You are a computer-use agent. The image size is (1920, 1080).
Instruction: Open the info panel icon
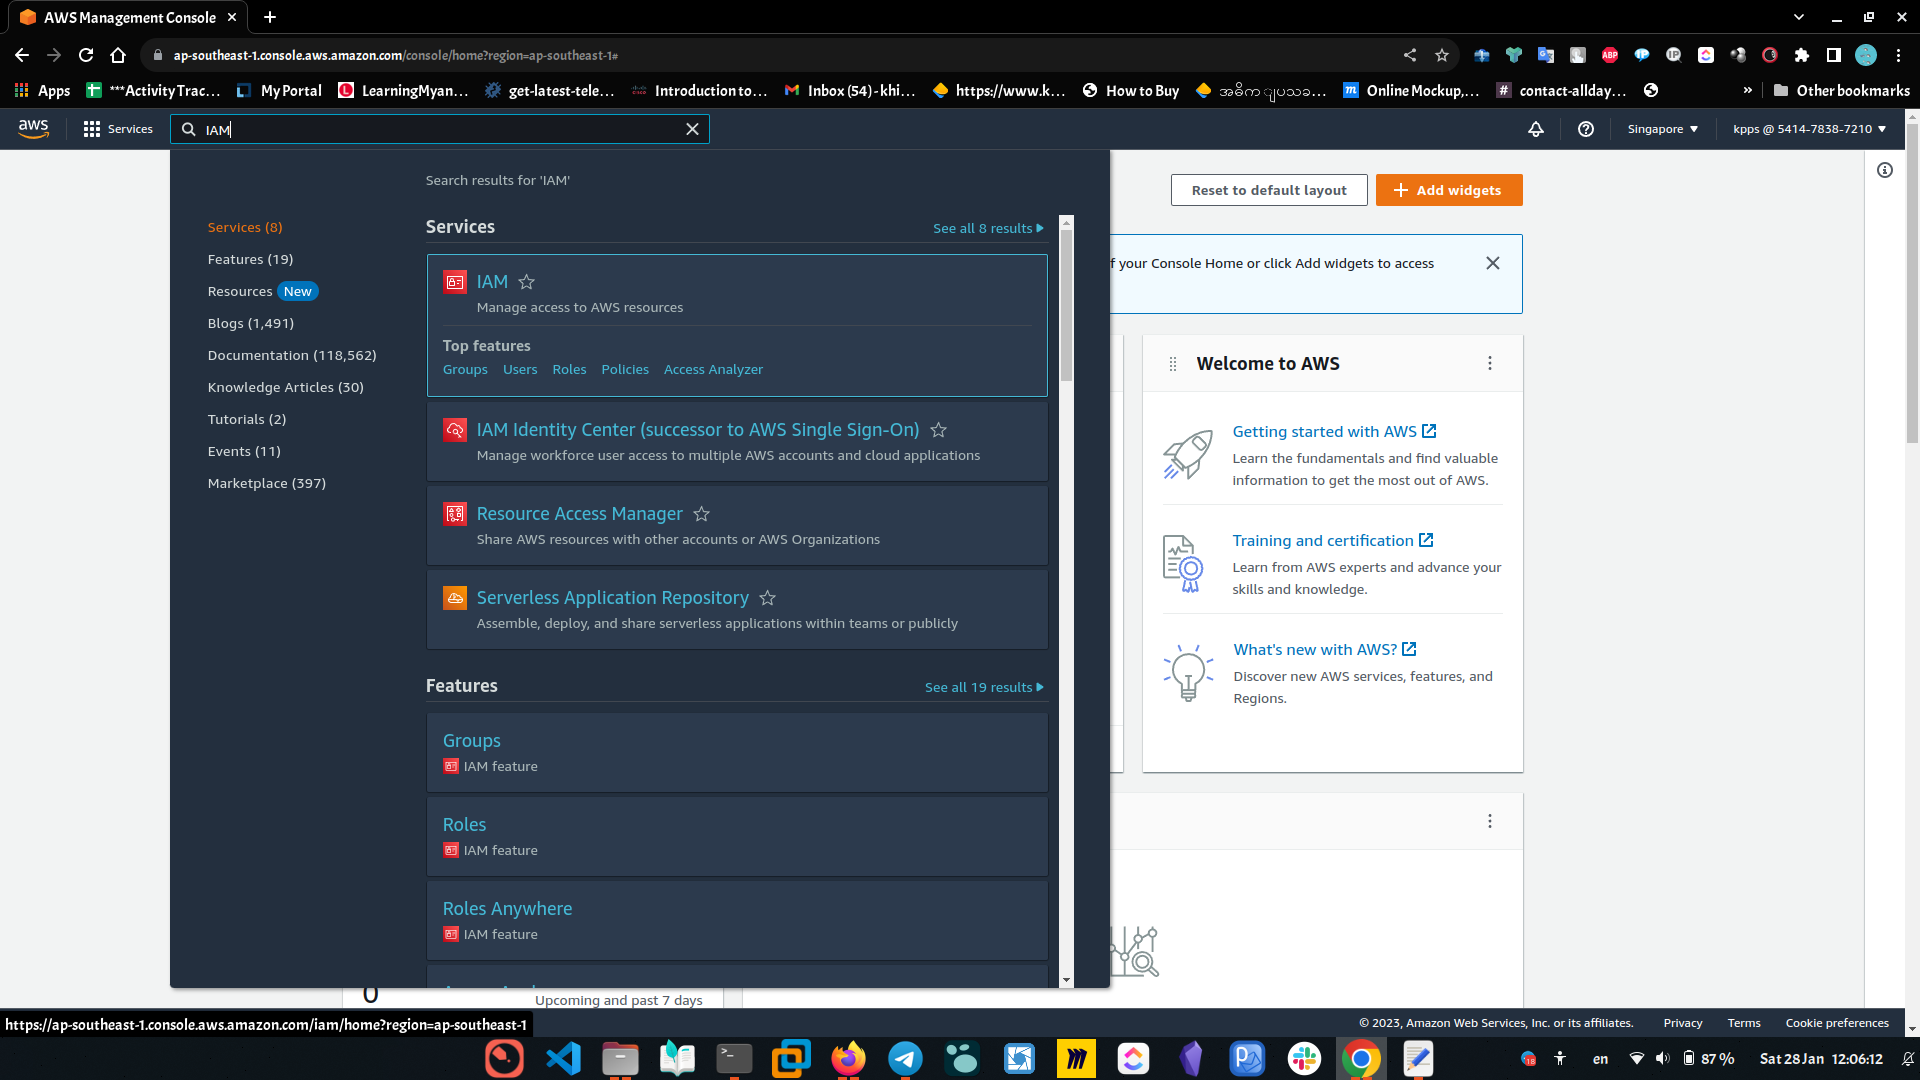pos(1885,170)
